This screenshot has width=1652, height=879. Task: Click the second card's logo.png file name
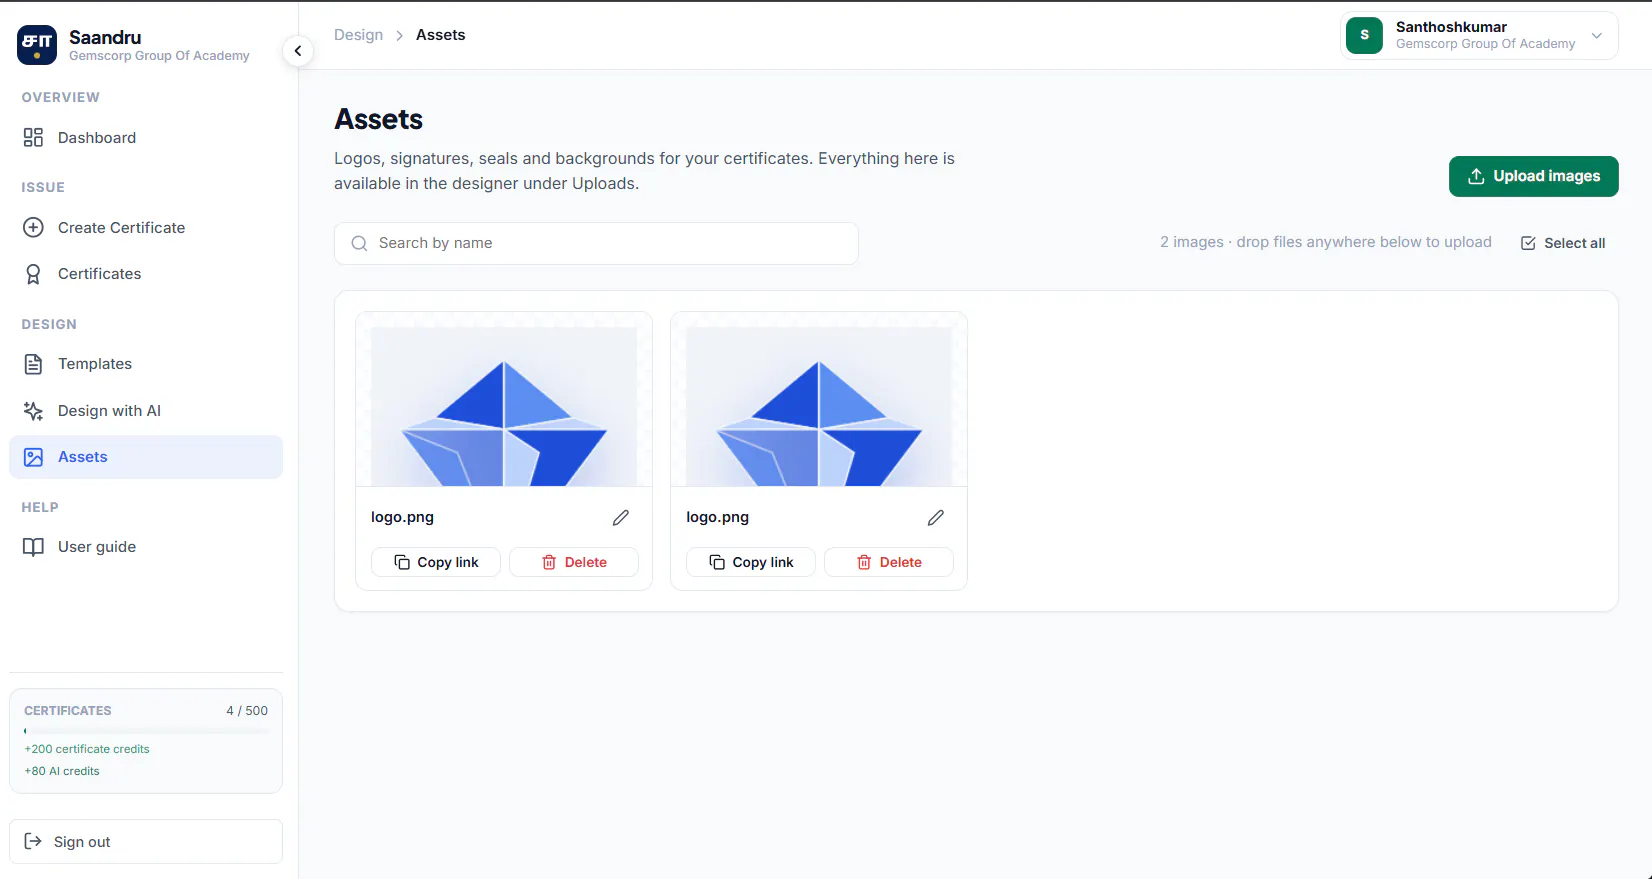[717, 517]
